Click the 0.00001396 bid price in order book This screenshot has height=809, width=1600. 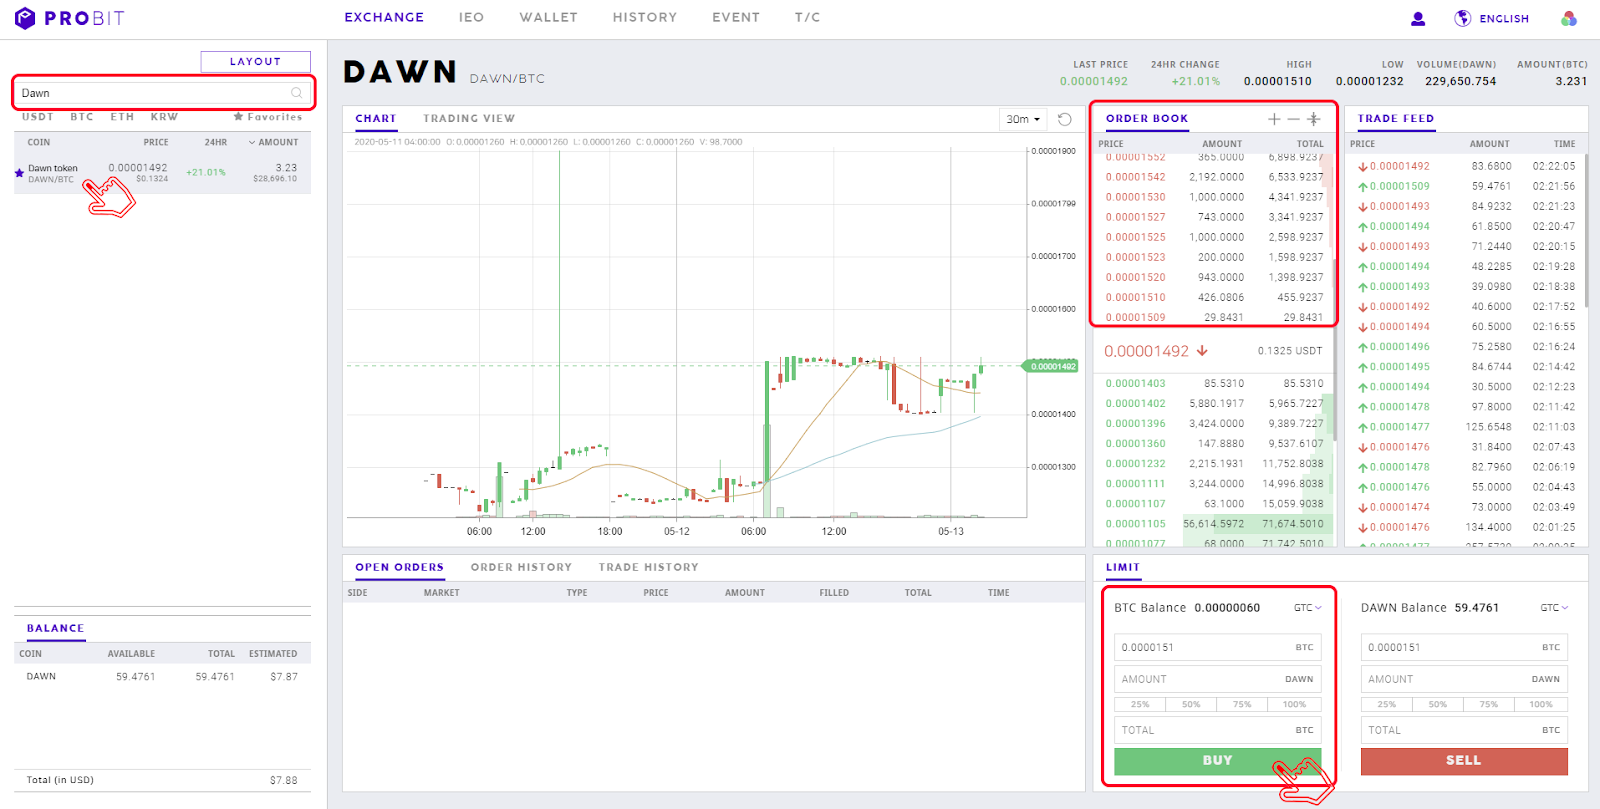pos(1135,423)
